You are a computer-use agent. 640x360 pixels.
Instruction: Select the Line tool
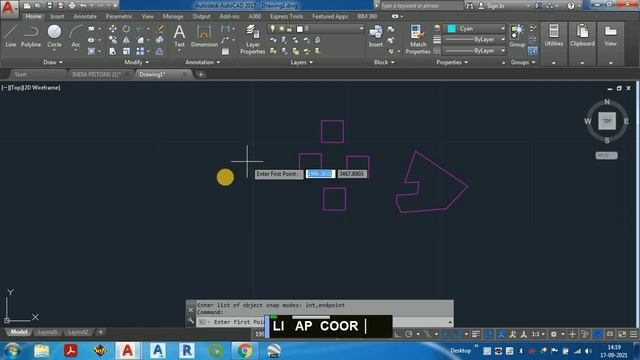click(x=11, y=36)
